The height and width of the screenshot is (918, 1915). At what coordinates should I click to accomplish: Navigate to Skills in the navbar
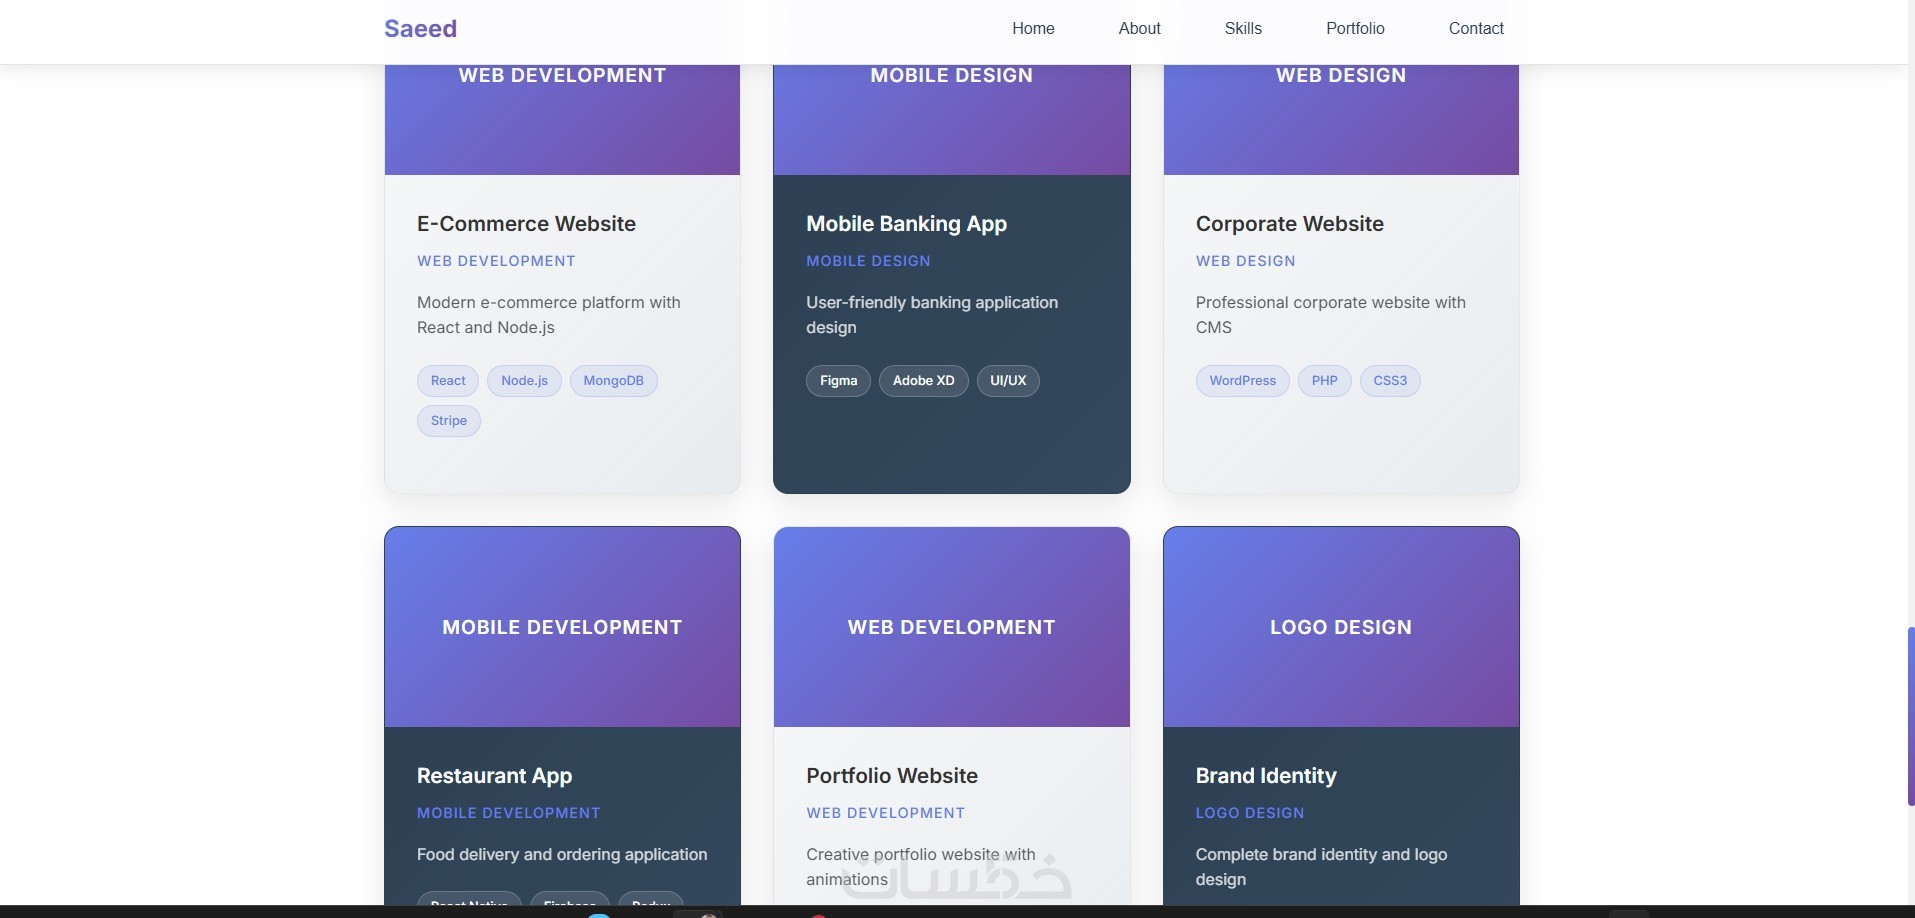pyautogui.click(x=1243, y=29)
